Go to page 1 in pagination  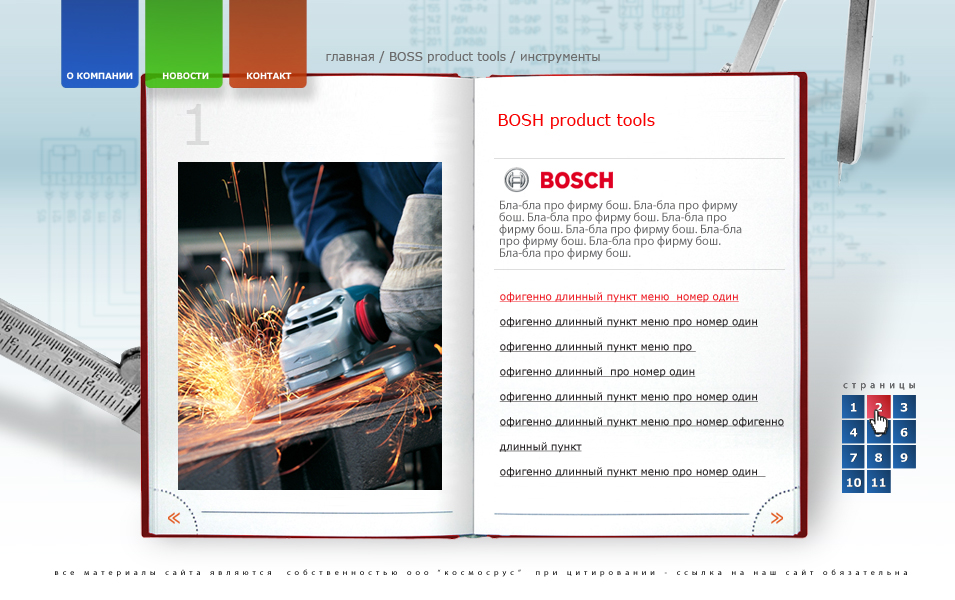tap(853, 407)
